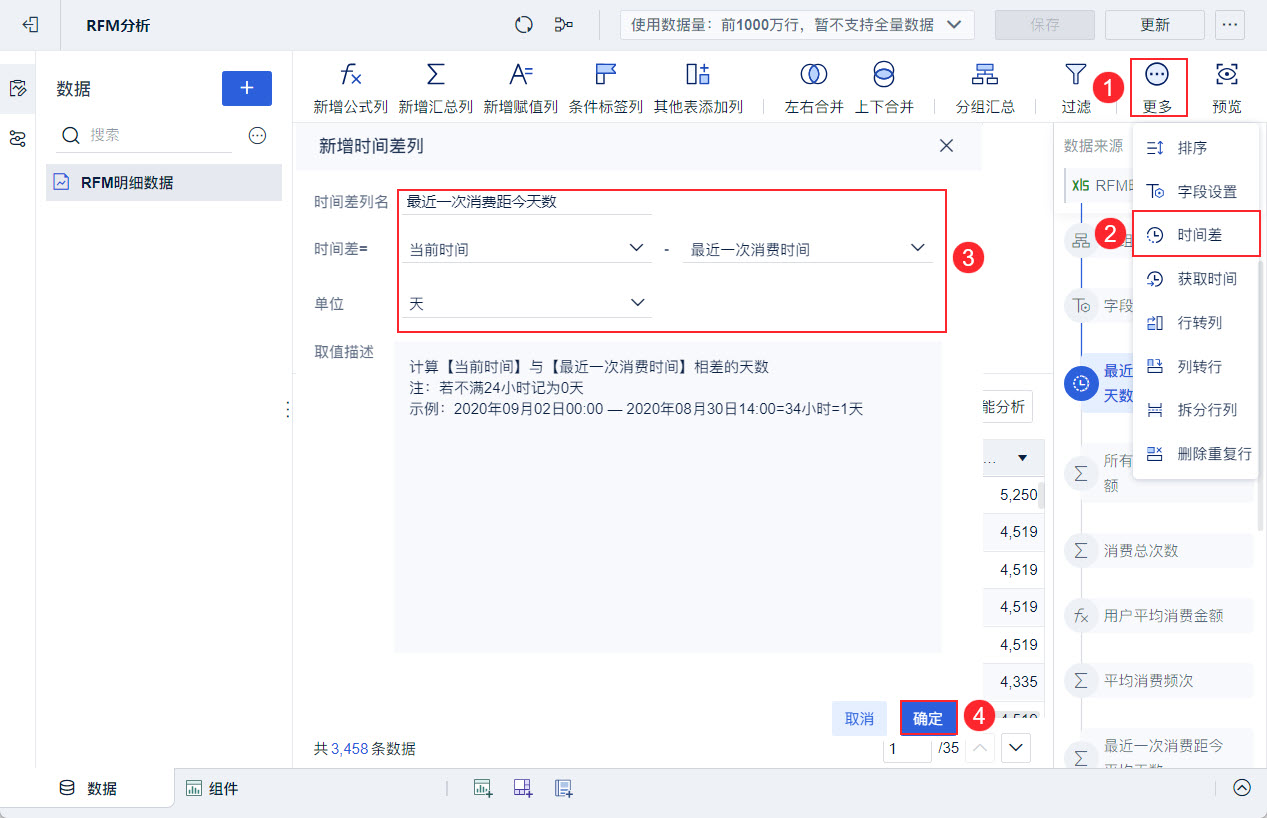1267x818 pixels.
Task: Click the blue plus add data button
Action: pos(247,88)
